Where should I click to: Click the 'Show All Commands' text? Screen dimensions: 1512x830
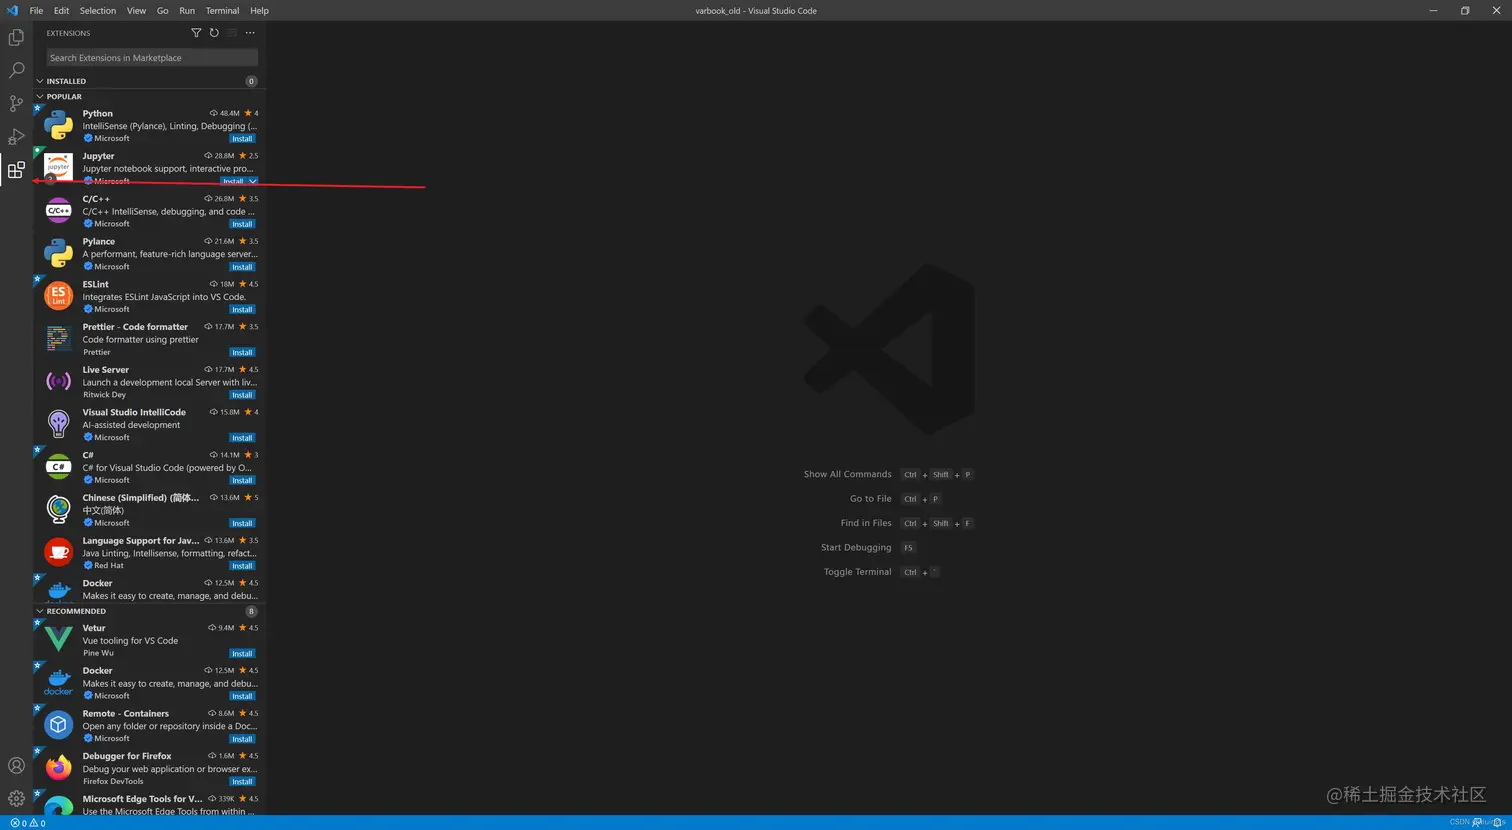point(847,474)
